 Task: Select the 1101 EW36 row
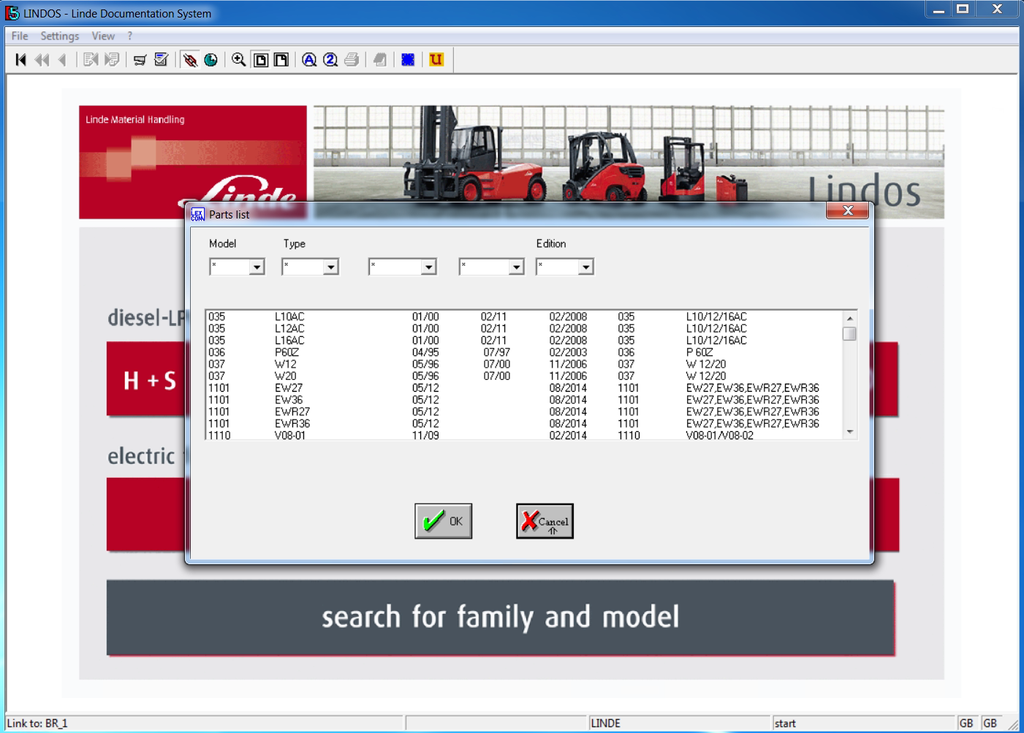click(x=524, y=400)
